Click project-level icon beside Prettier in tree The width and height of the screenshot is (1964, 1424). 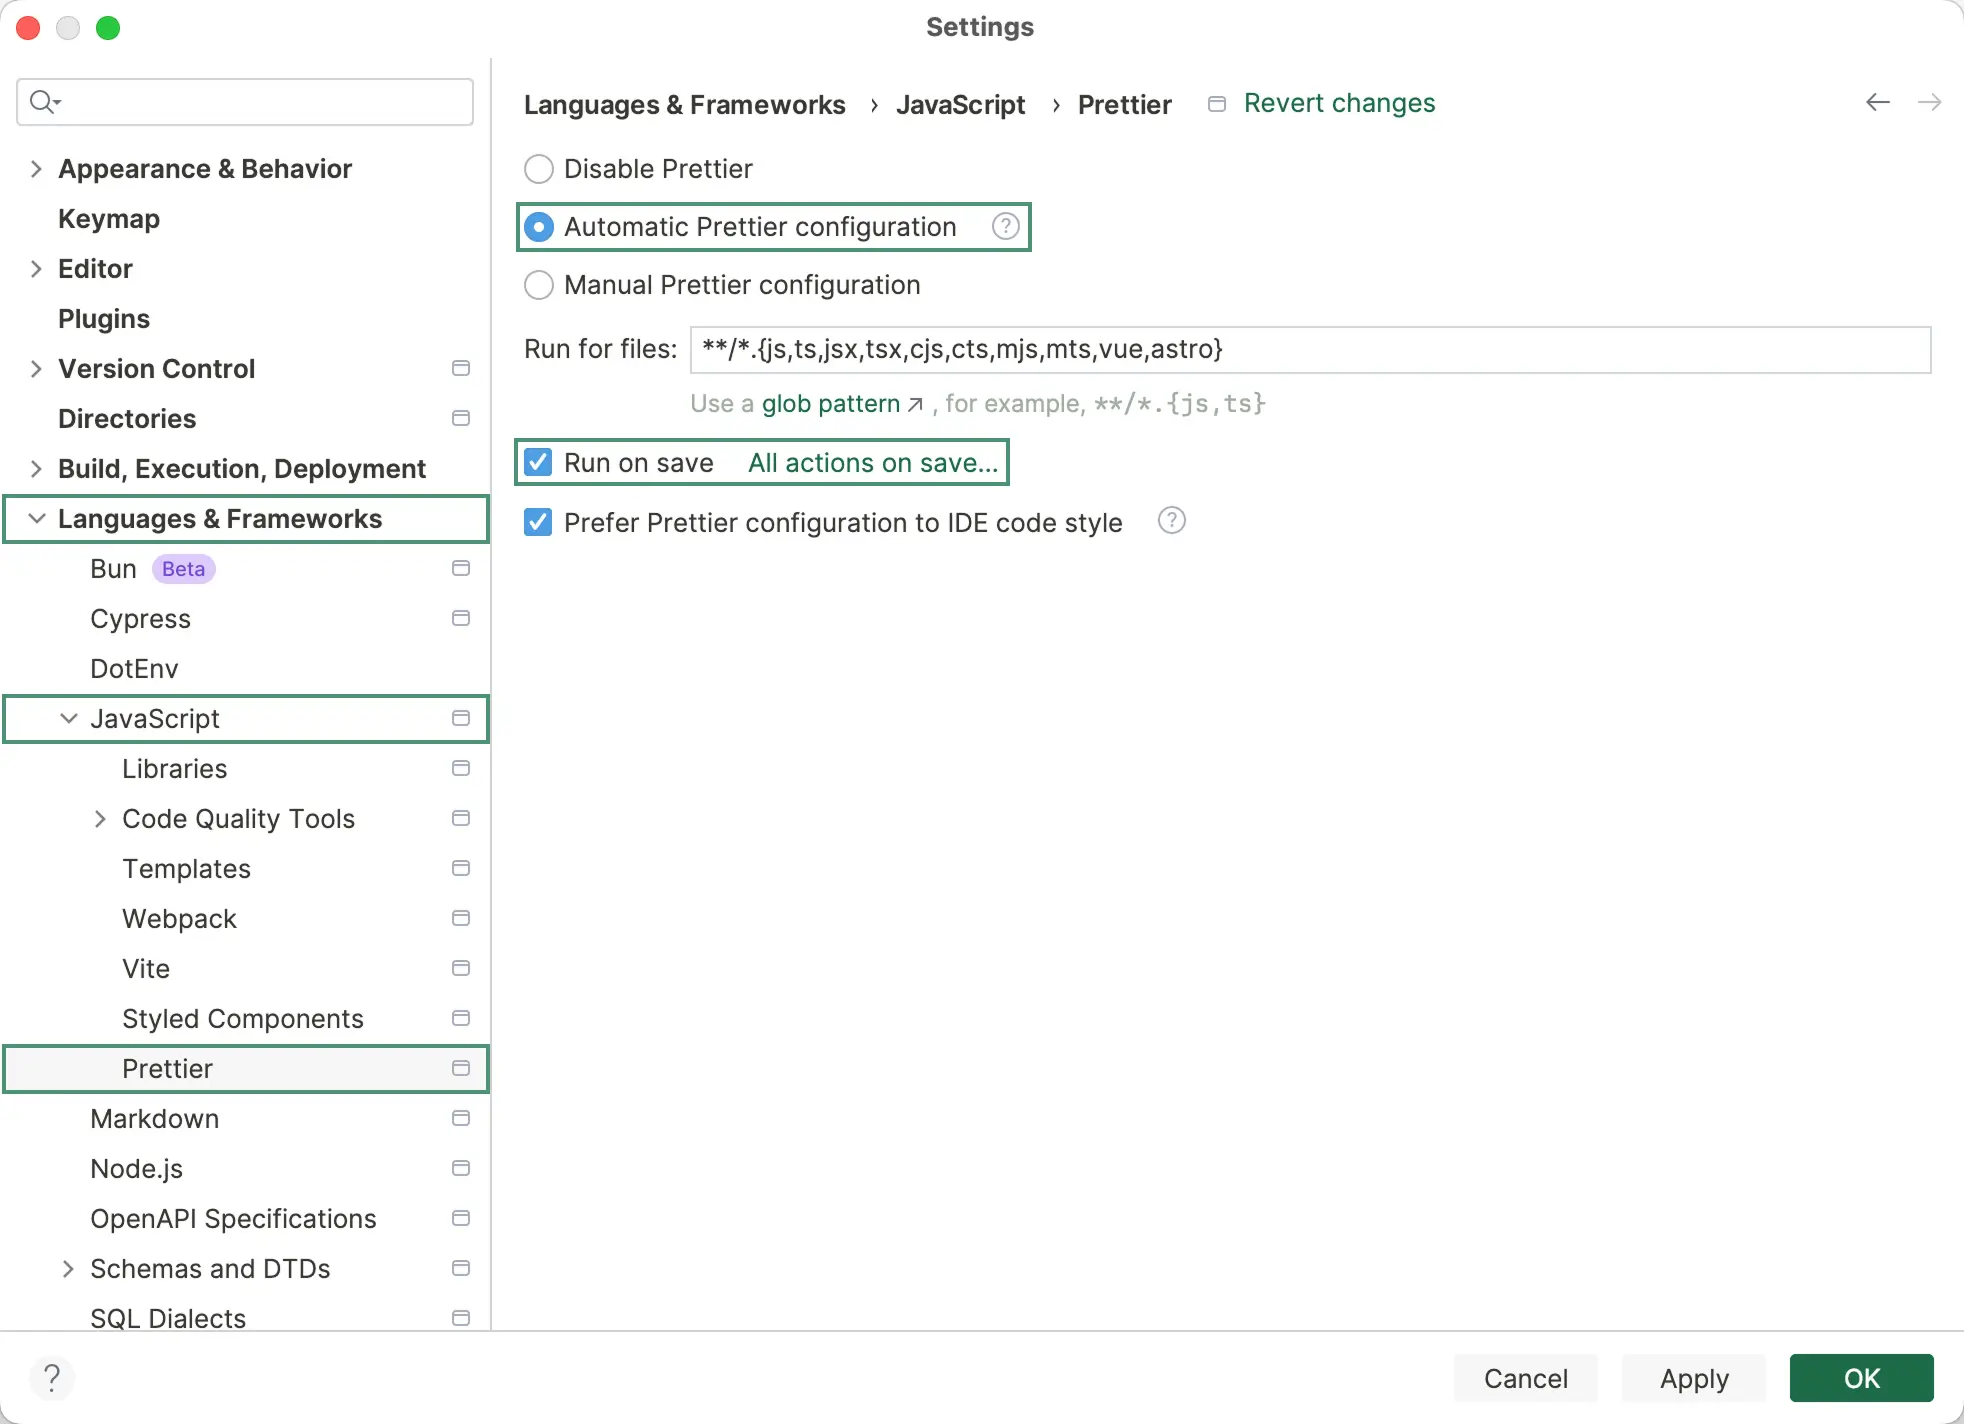coord(461,1068)
